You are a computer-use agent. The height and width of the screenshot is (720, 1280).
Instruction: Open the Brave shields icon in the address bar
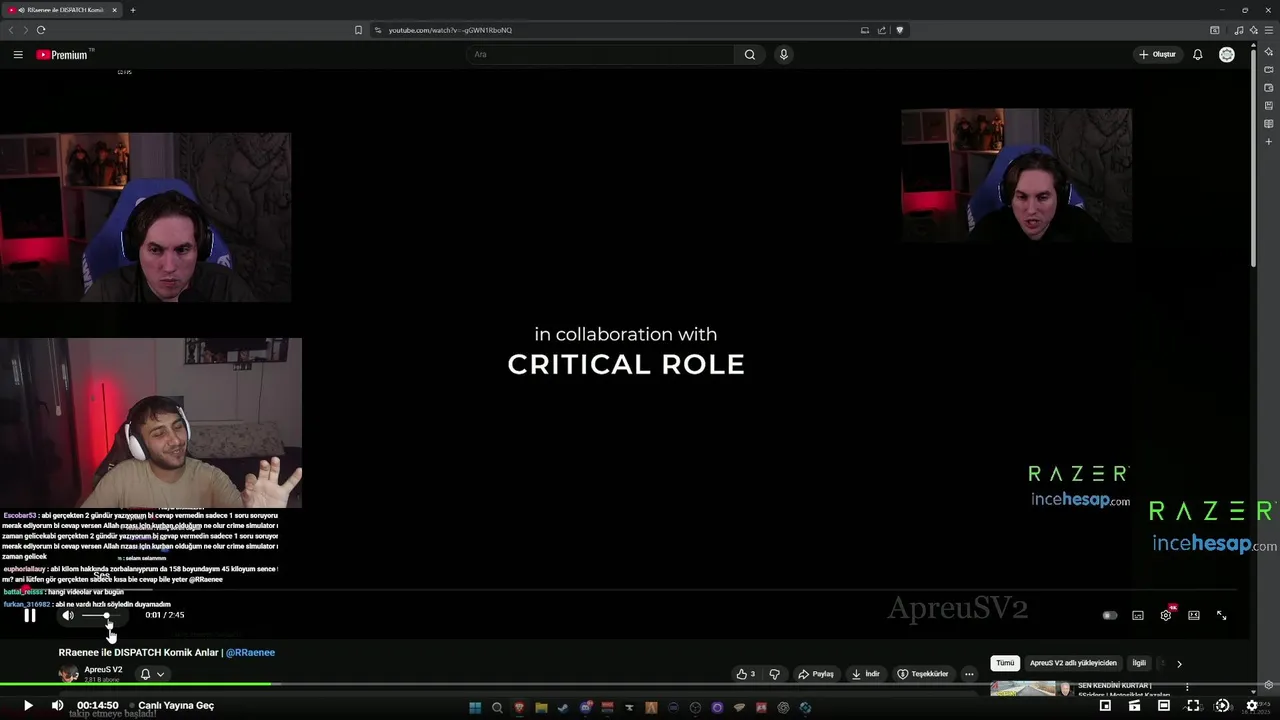tap(900, 30)
